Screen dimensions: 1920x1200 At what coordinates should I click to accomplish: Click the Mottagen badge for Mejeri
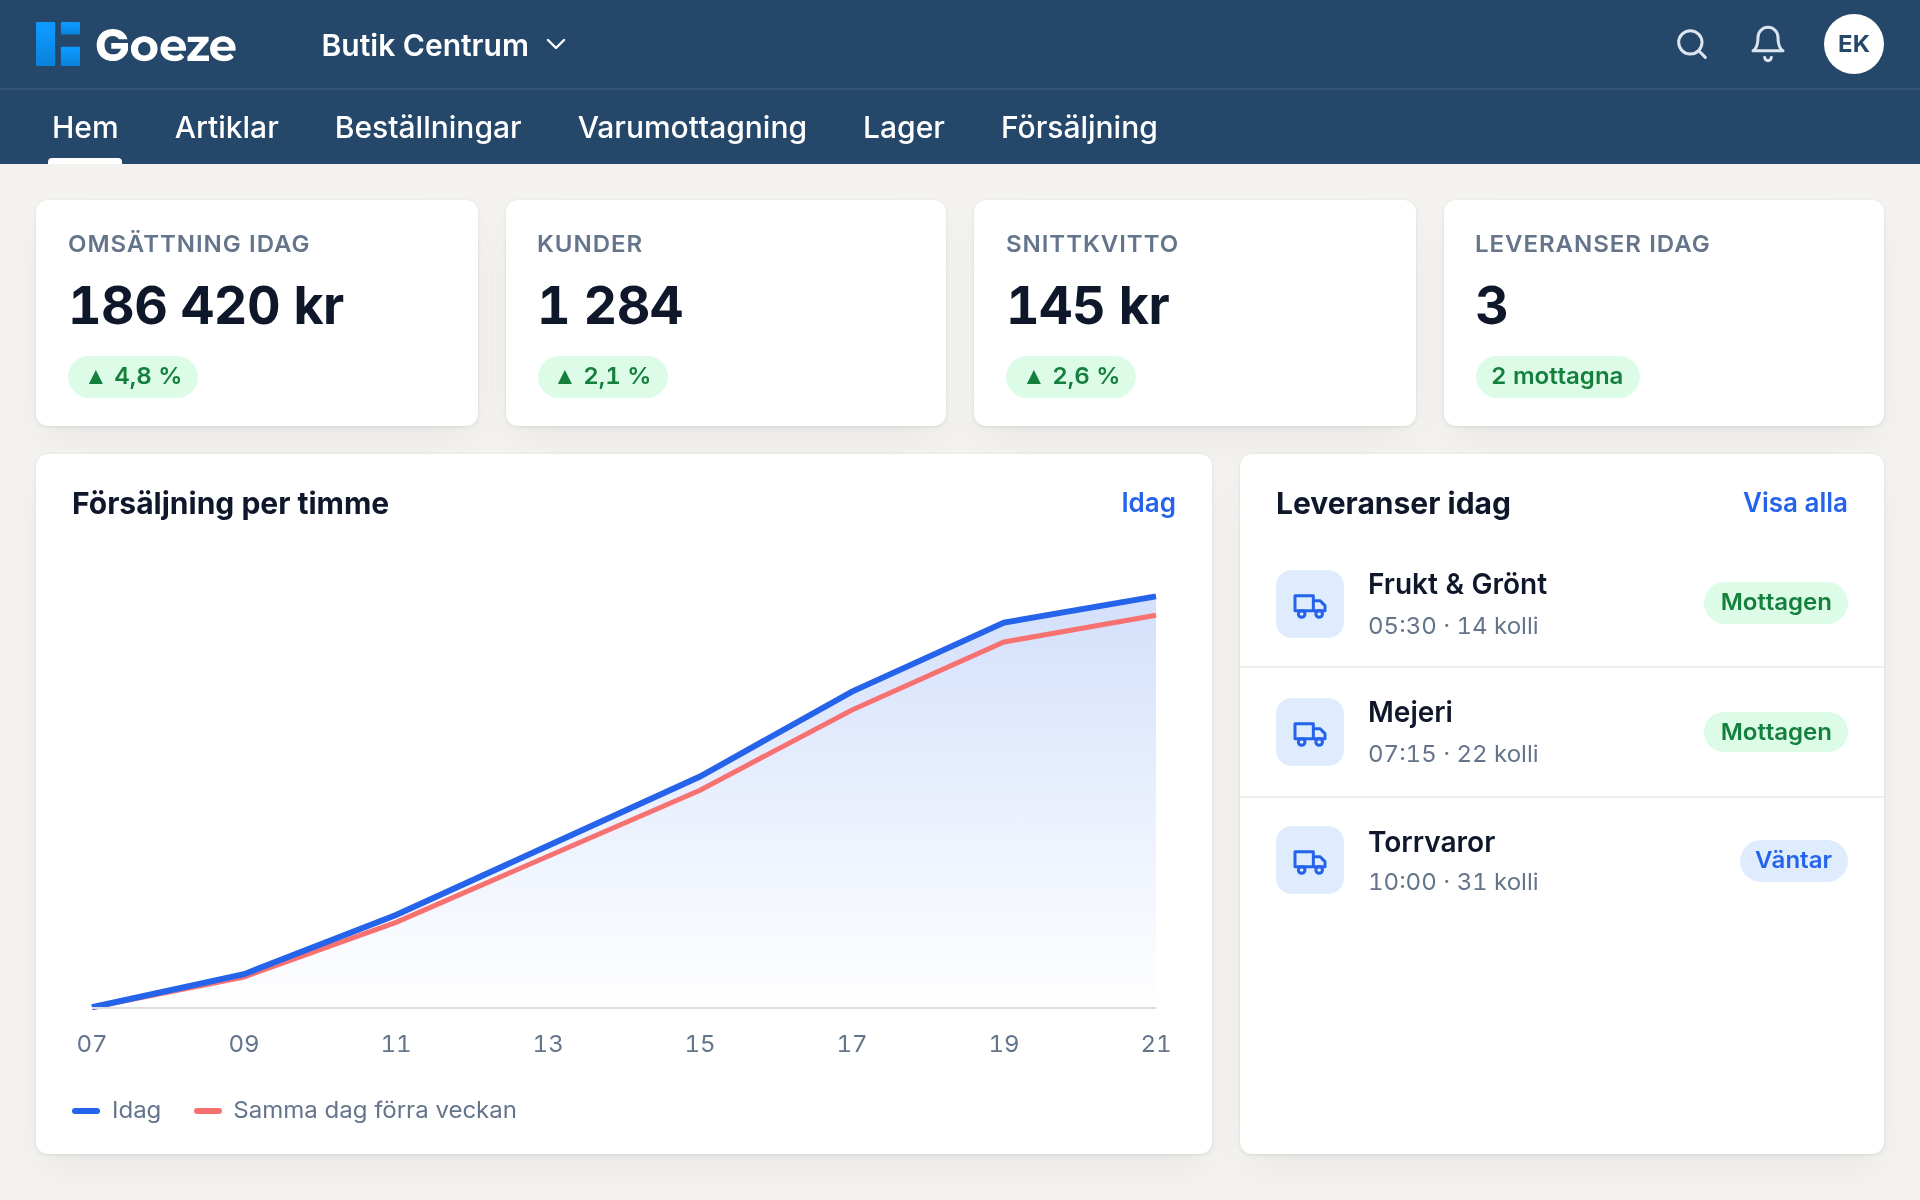pyautogui.click(x=1776, y=732)
